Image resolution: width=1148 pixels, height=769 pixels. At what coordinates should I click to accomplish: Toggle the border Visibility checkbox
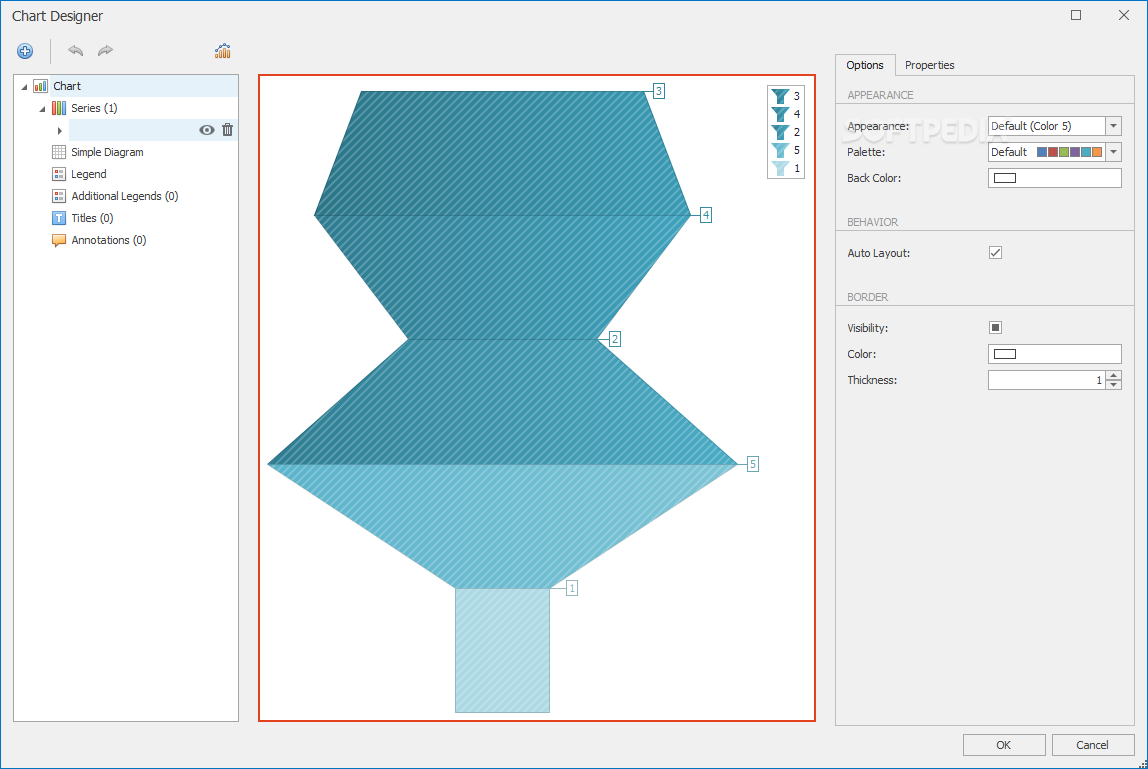[995, 327]
